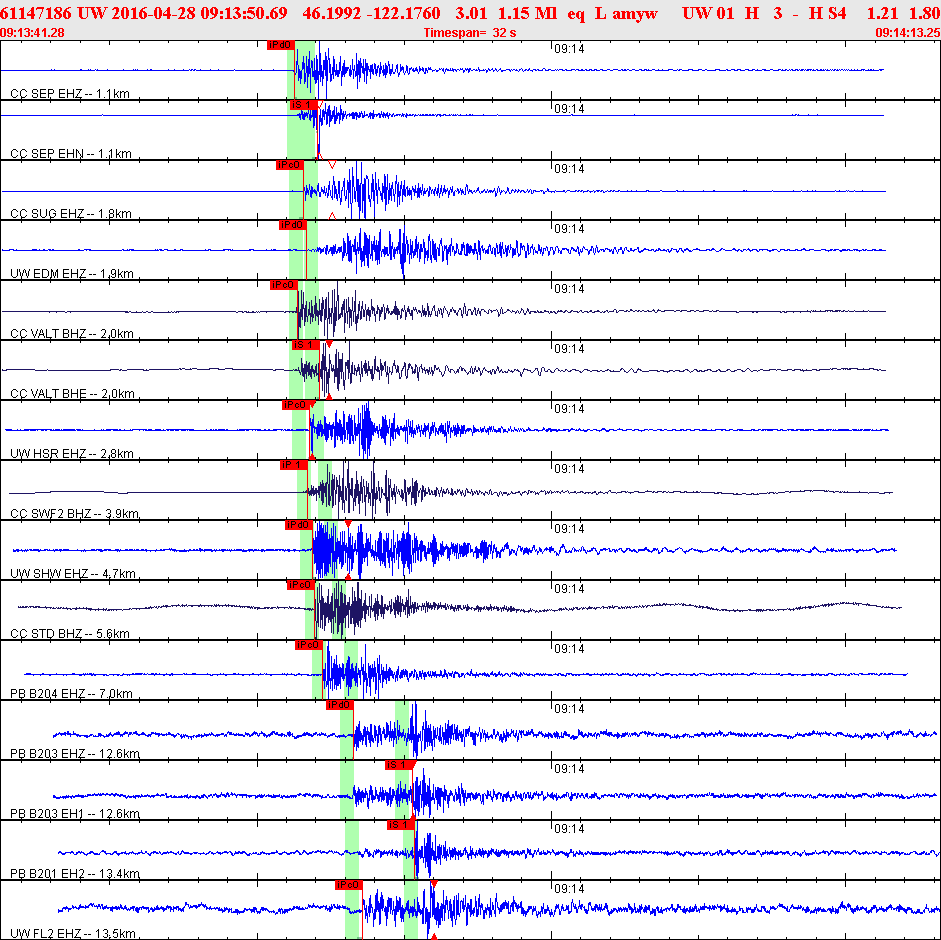Select the P pick flag on FL2 EHZ trace
The height and width of the screenshot is (940, 941).
(x=348, y=885)
